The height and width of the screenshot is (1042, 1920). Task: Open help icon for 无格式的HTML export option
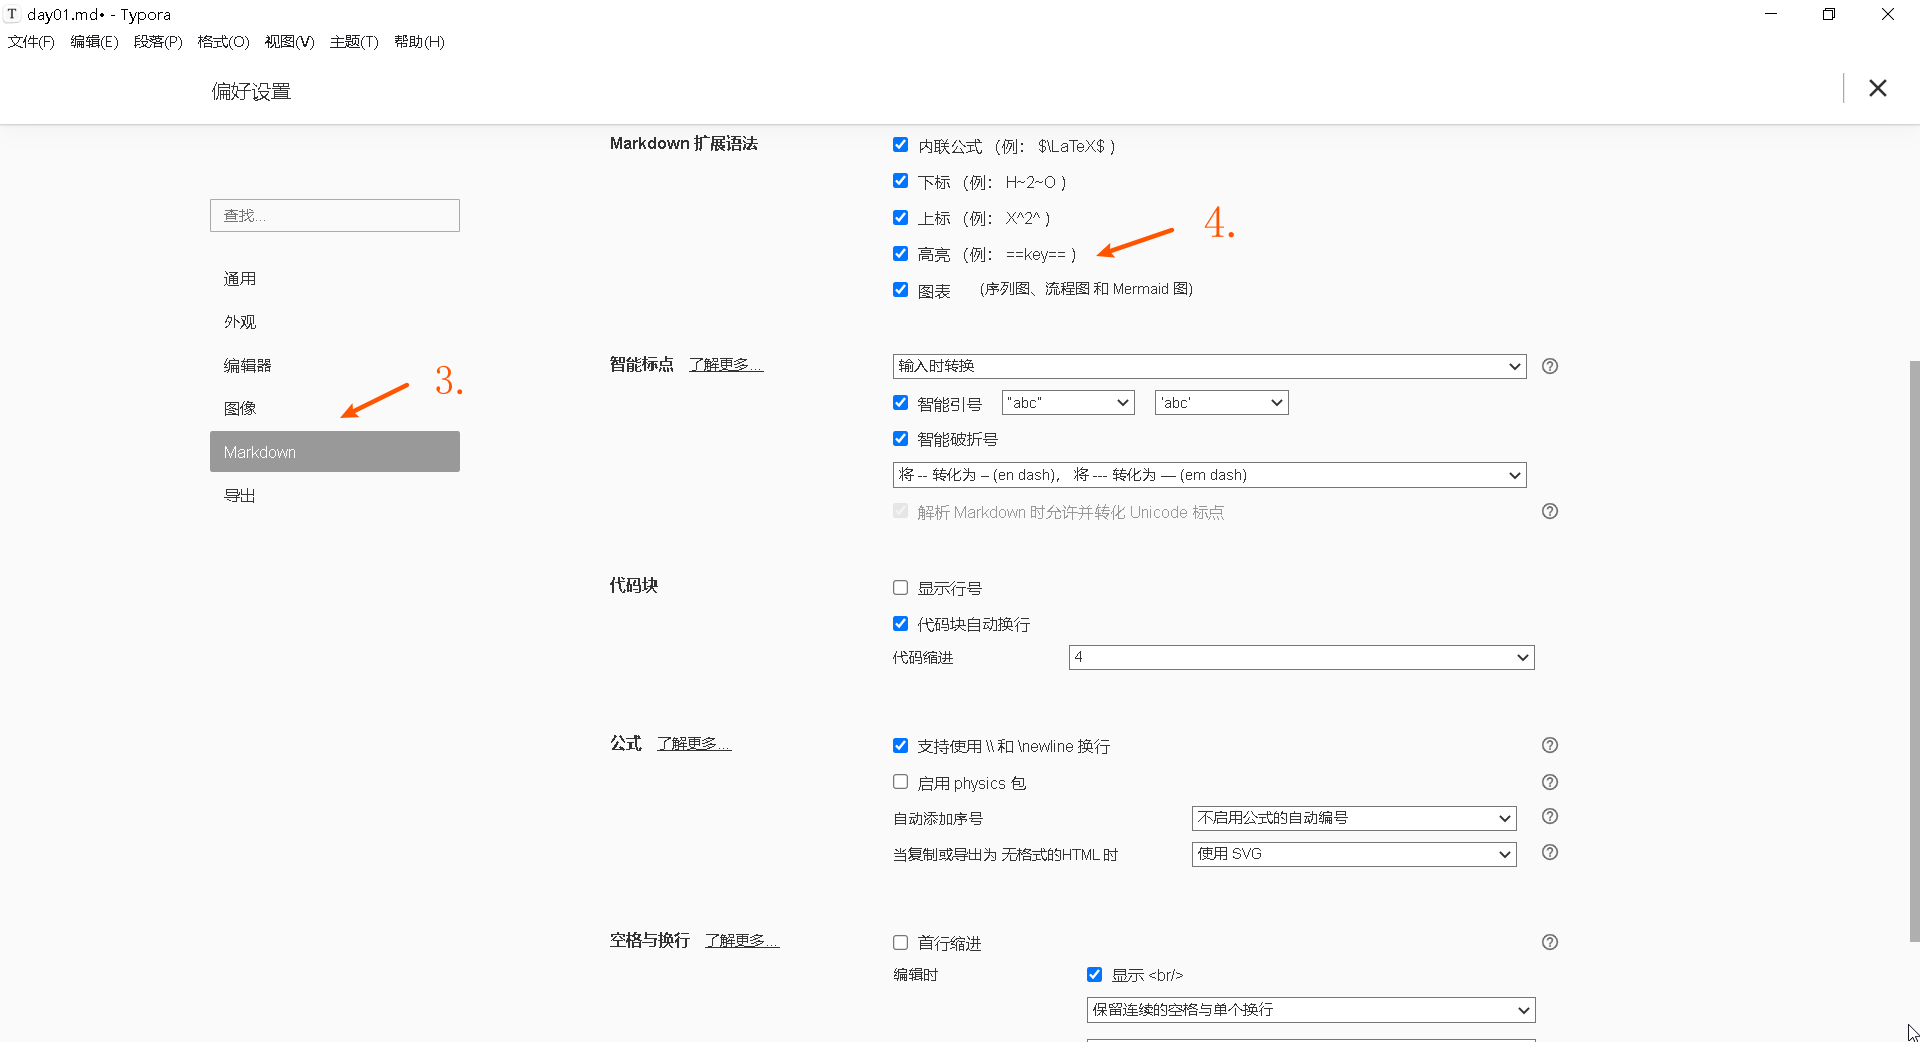1550,852
